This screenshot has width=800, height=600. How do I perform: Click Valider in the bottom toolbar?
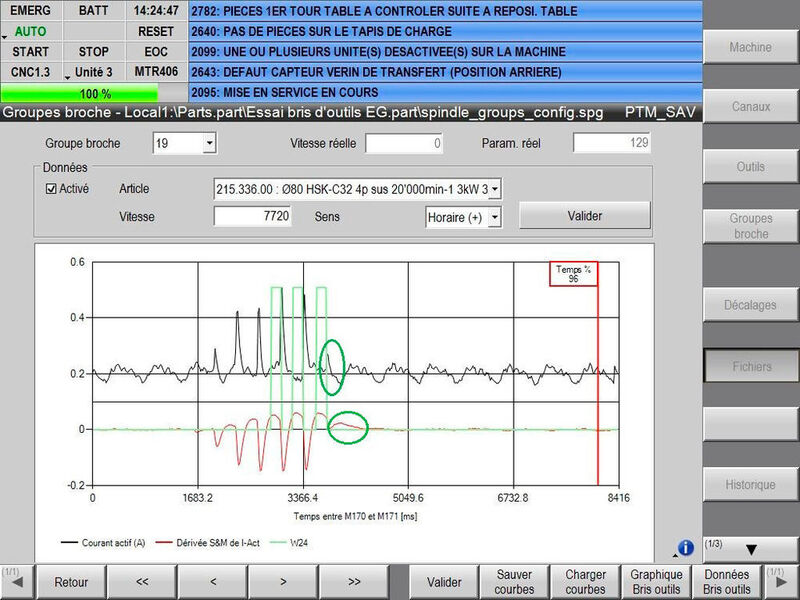click(x=444, y=582)
